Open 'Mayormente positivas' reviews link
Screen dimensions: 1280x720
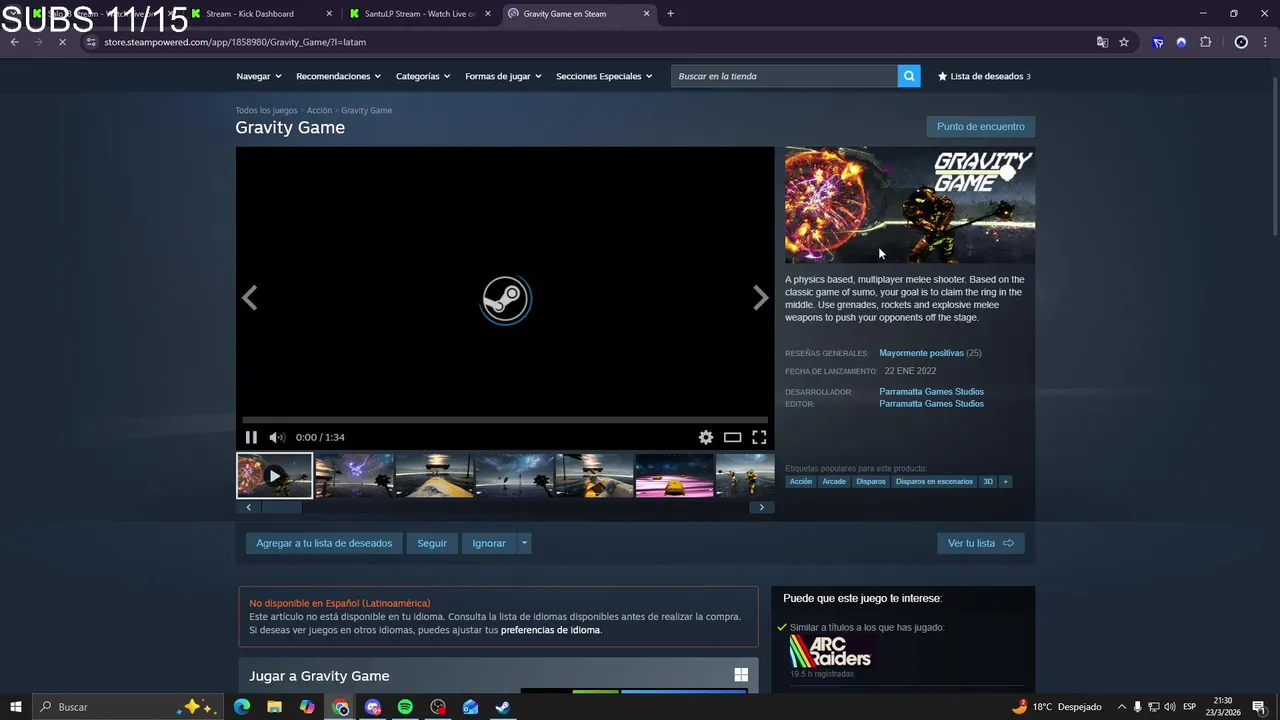pos(921,353)
